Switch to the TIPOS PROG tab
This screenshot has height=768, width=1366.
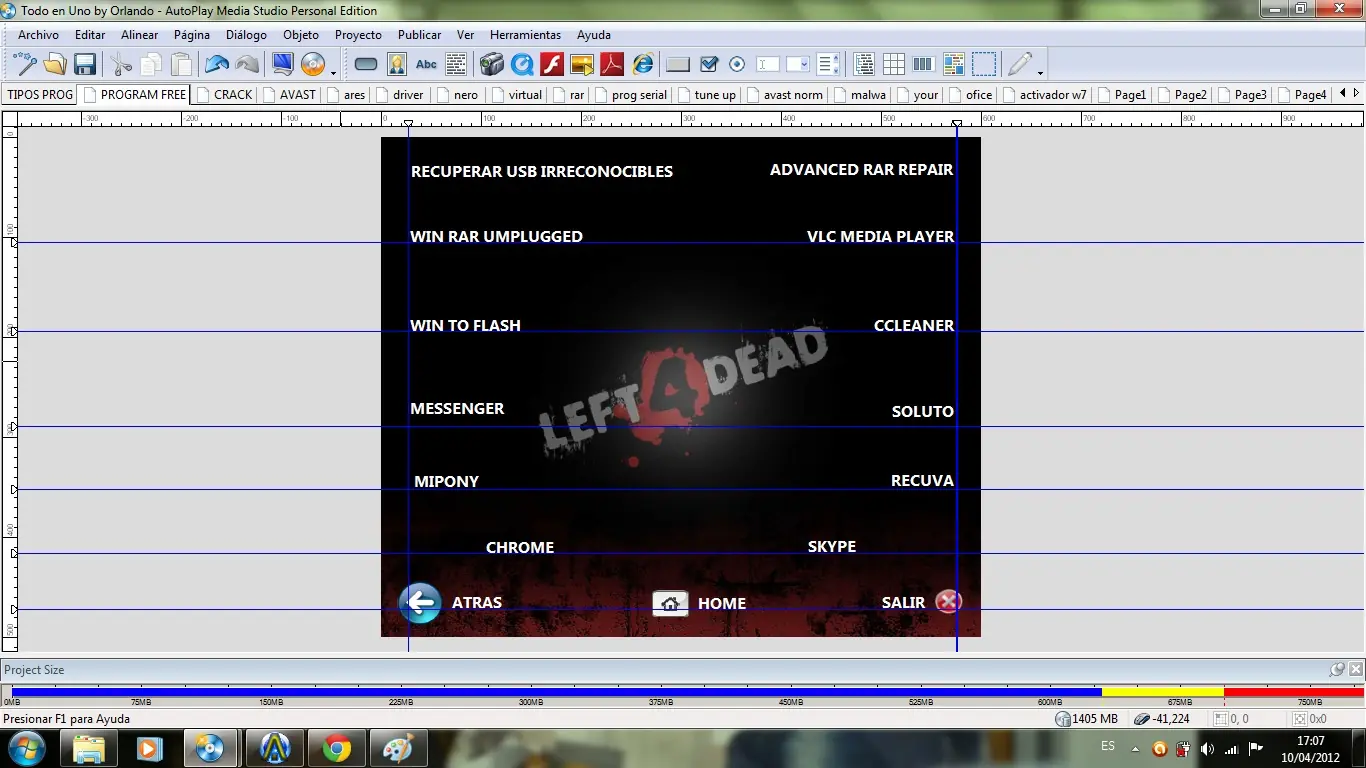pyautogui.click(x=40, y=95)
